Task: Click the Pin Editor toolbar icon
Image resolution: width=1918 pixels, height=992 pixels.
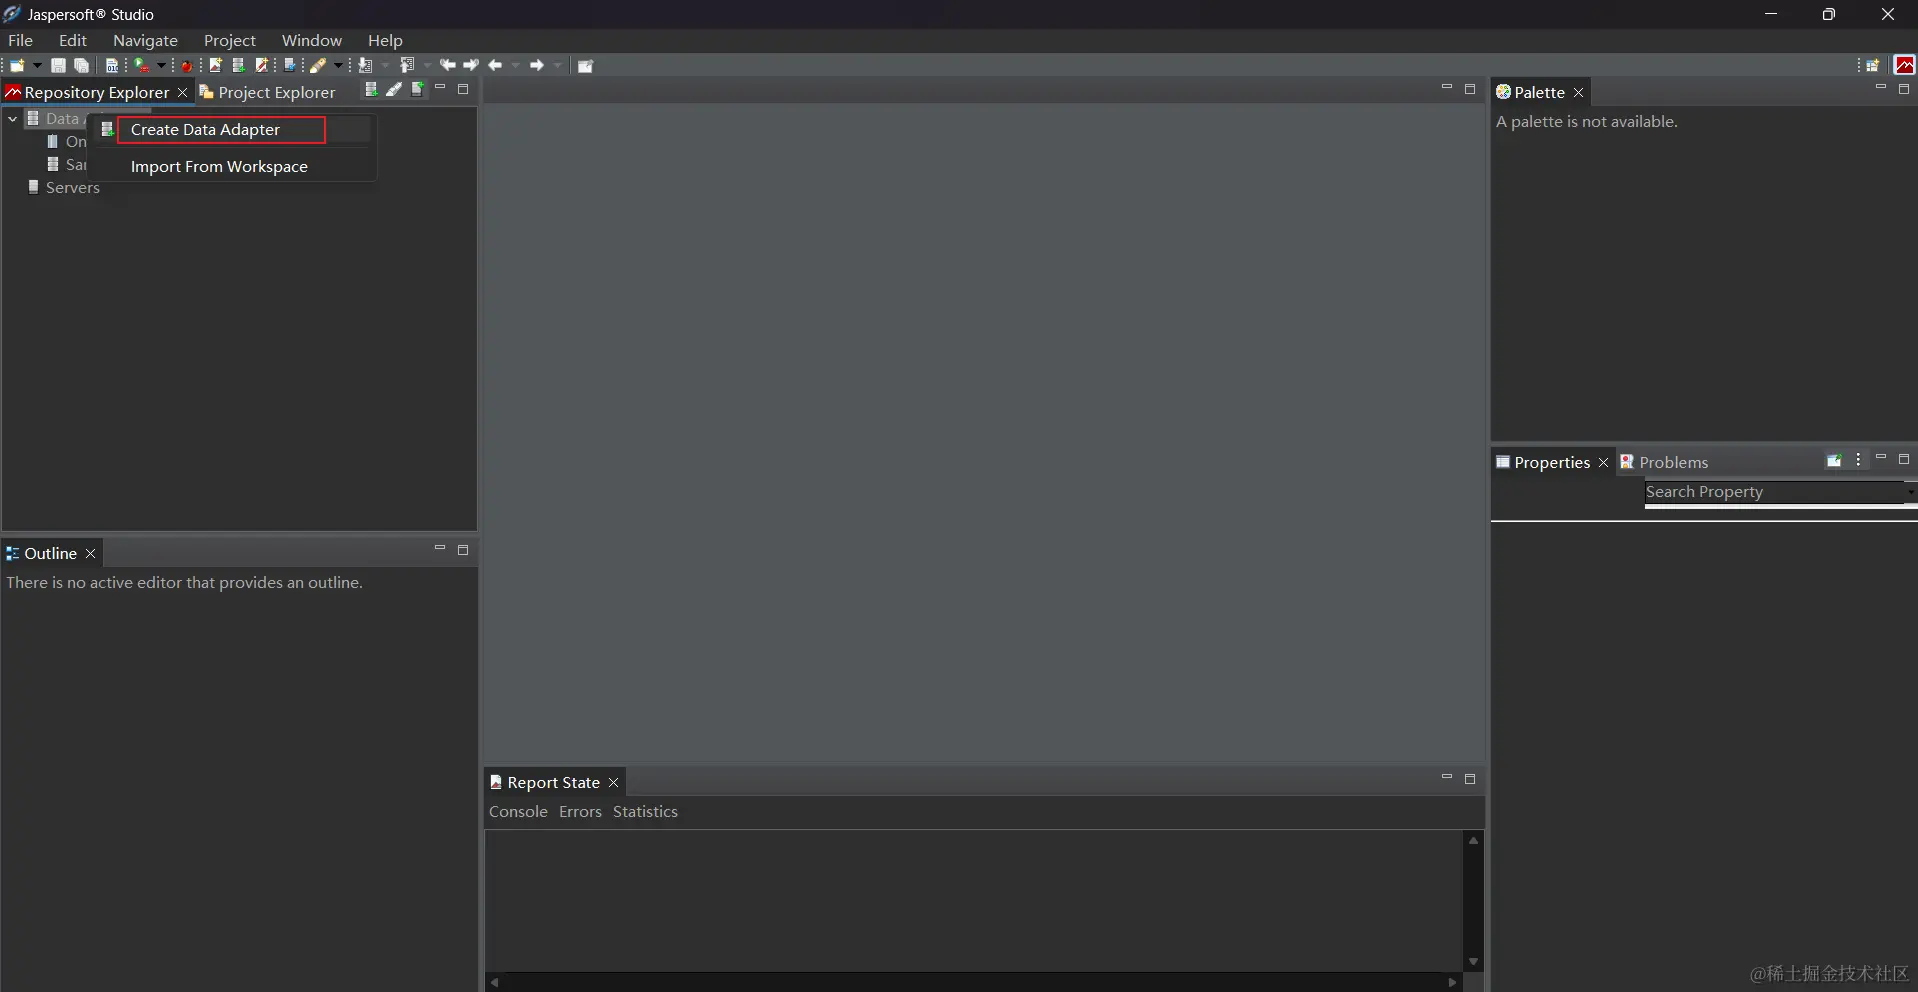Action: point(586,66)
